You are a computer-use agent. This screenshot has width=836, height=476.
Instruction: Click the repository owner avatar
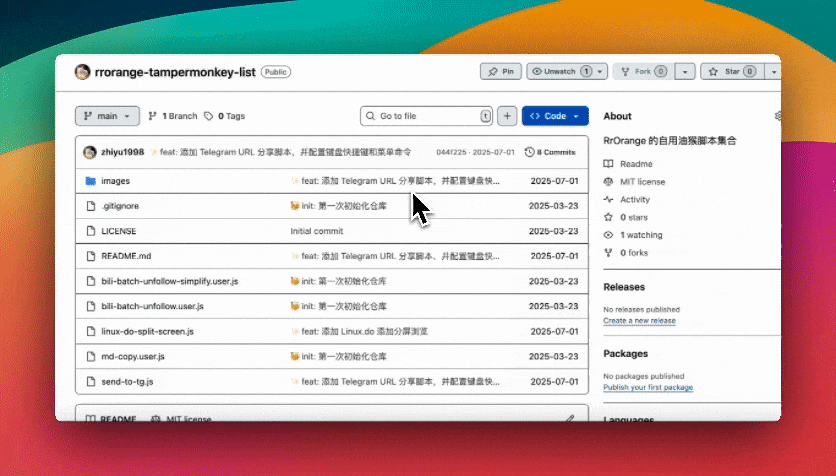pos(82,72)
